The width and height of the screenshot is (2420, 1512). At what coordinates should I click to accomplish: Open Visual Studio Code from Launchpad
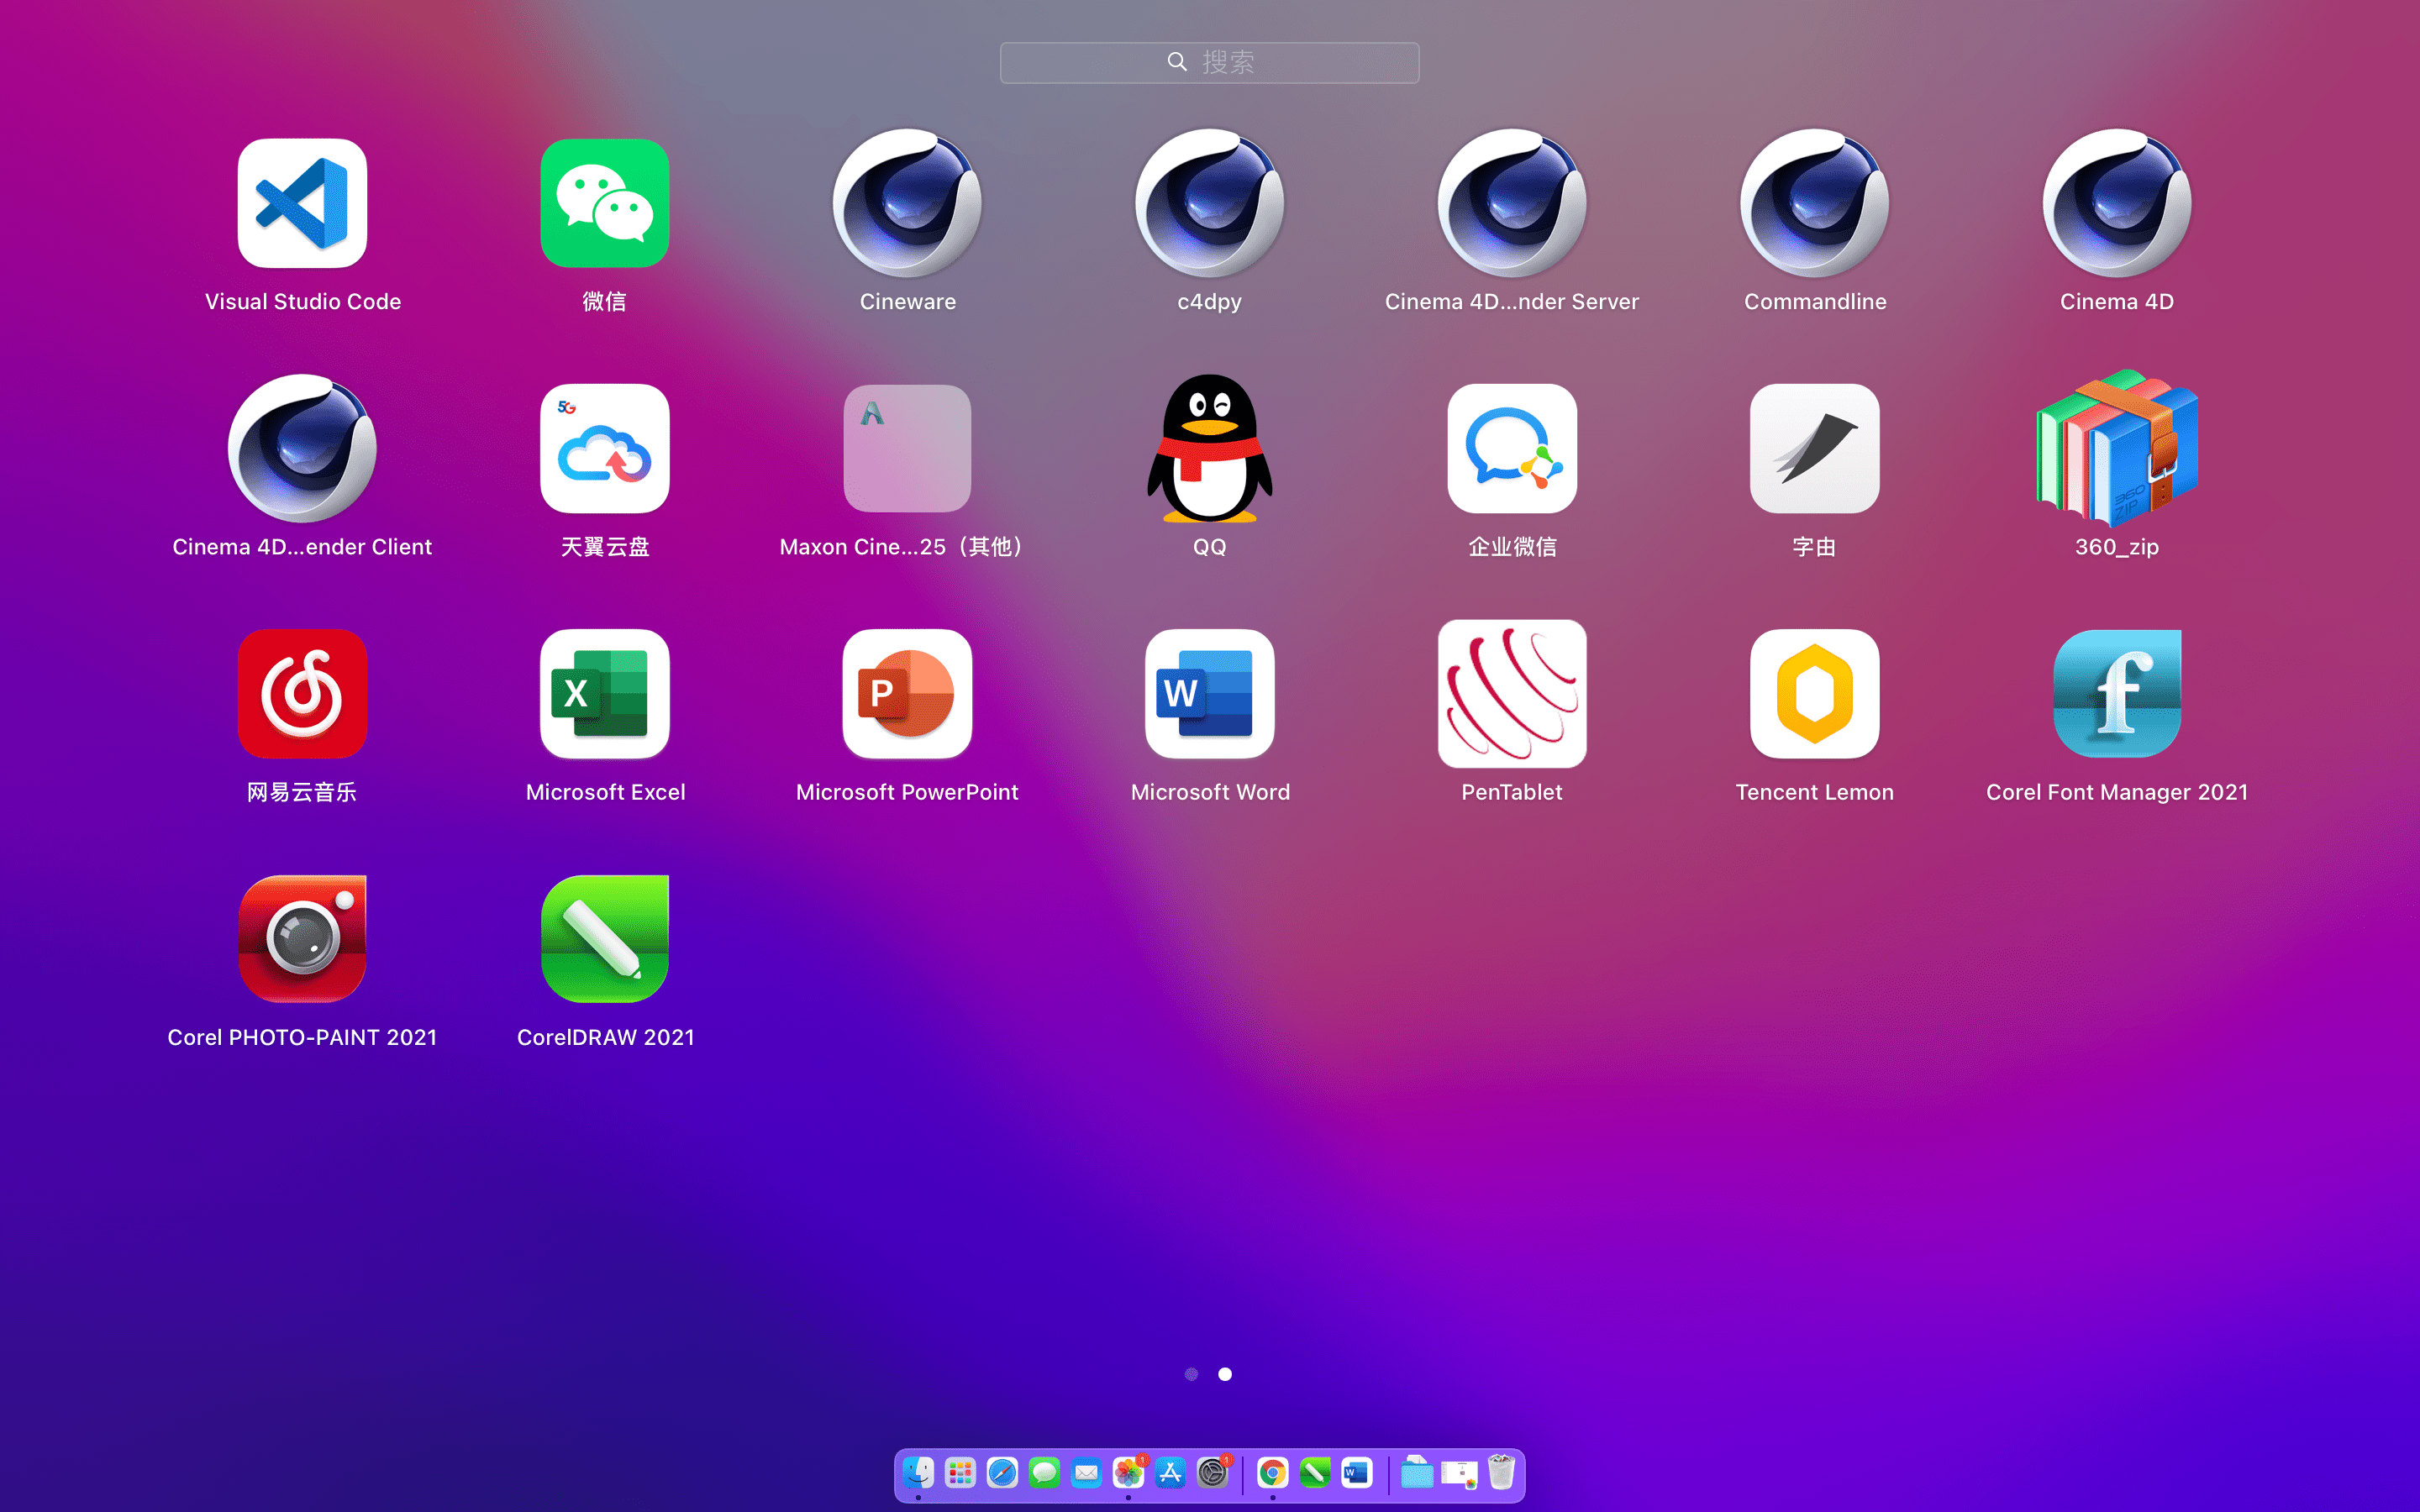tap(302, 203)
